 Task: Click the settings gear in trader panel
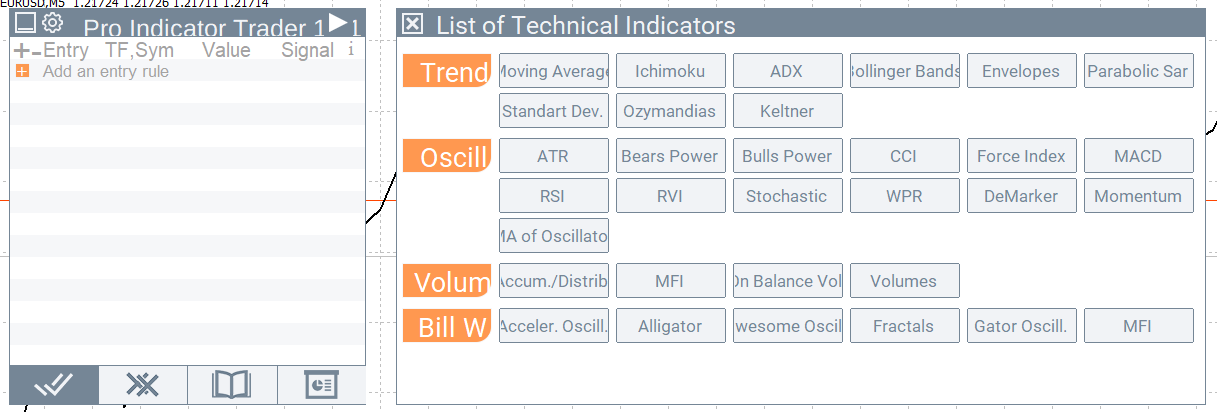tap(54, 22)
